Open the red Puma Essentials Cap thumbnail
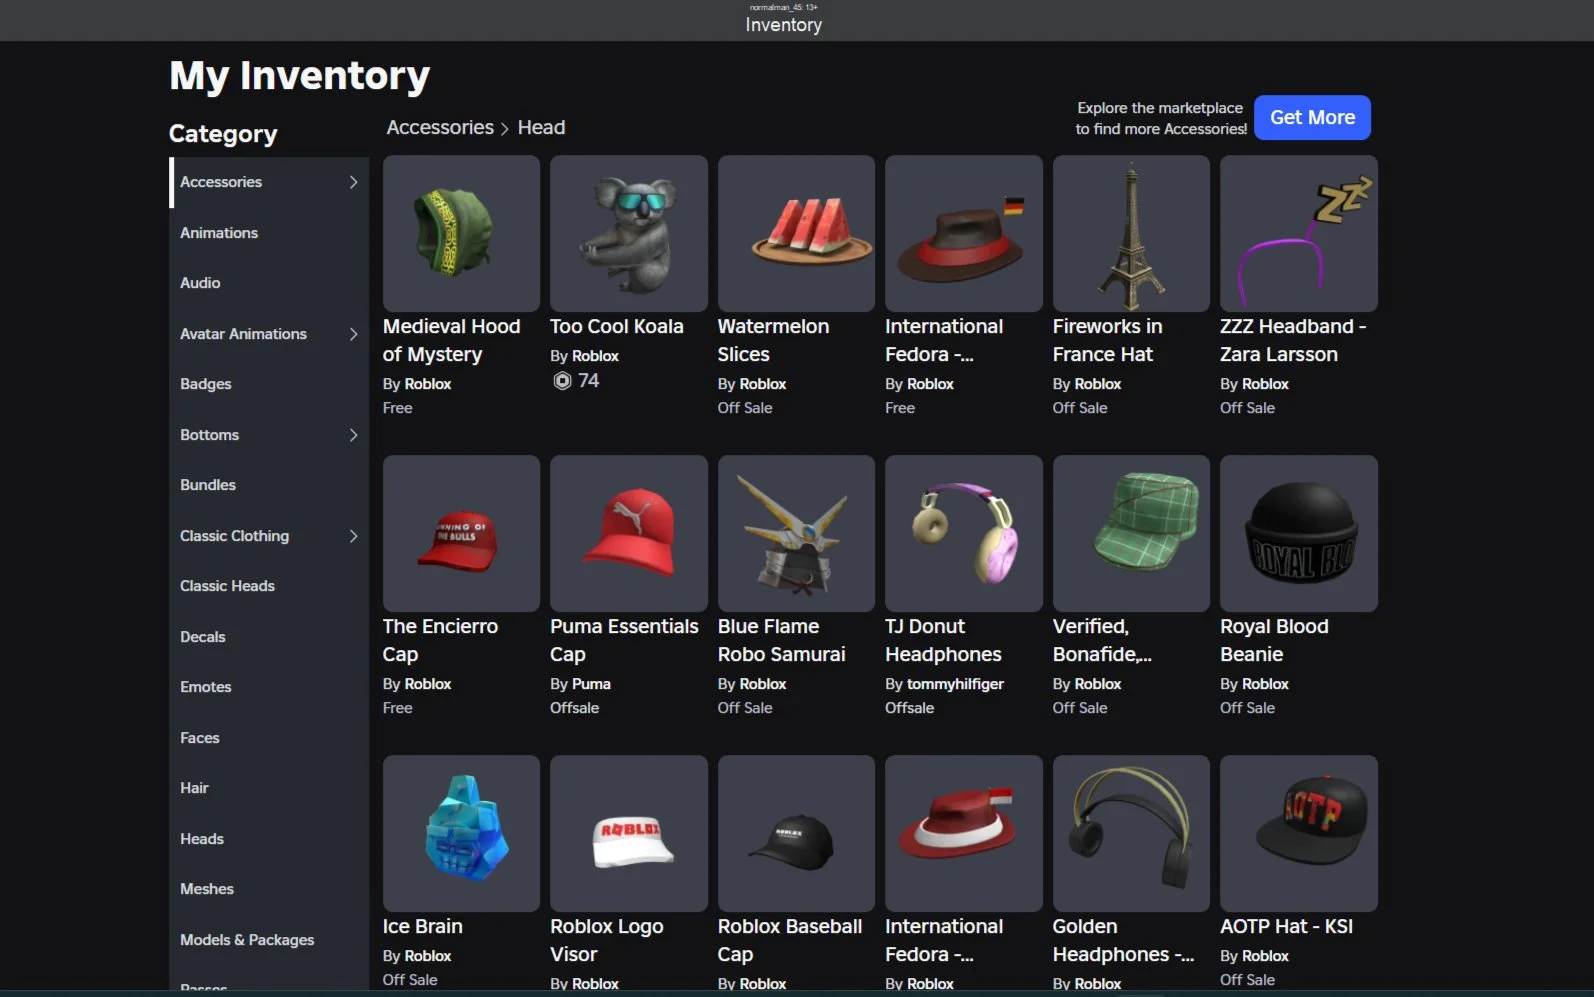1594x997 pixels. 629,533
